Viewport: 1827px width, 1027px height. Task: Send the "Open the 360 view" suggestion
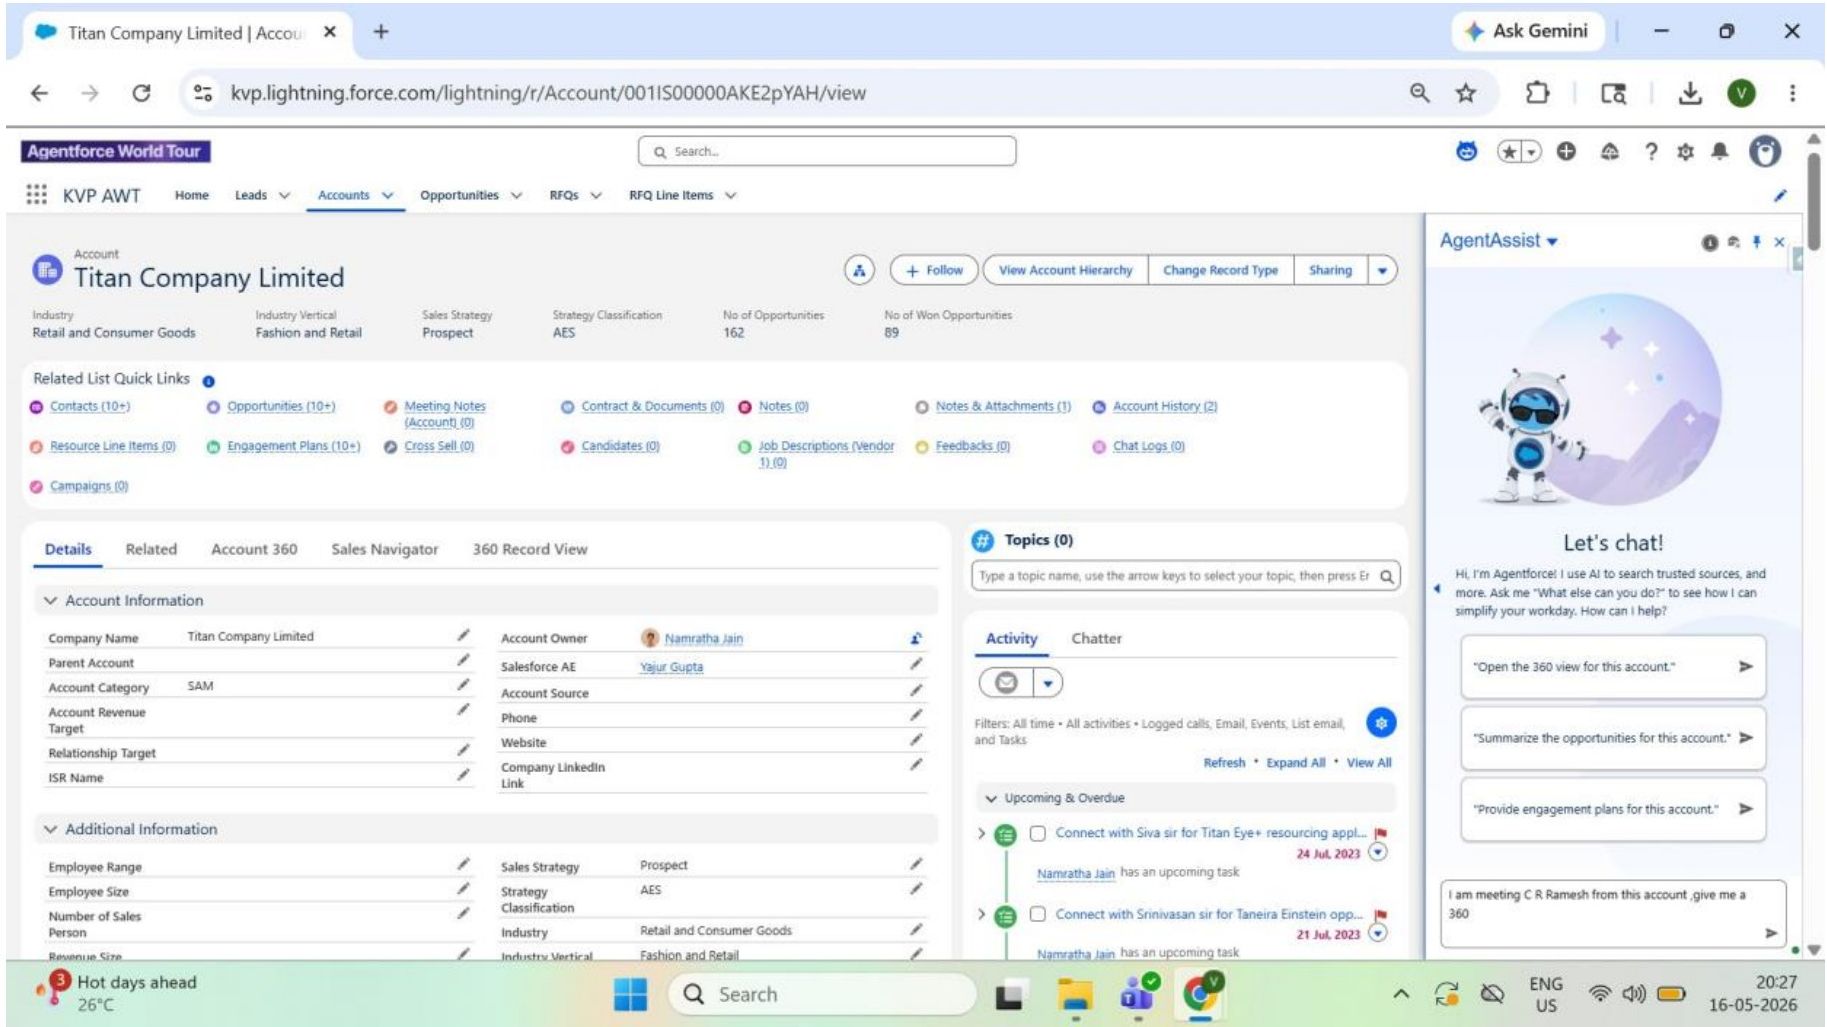click(x=1745, y=666)
